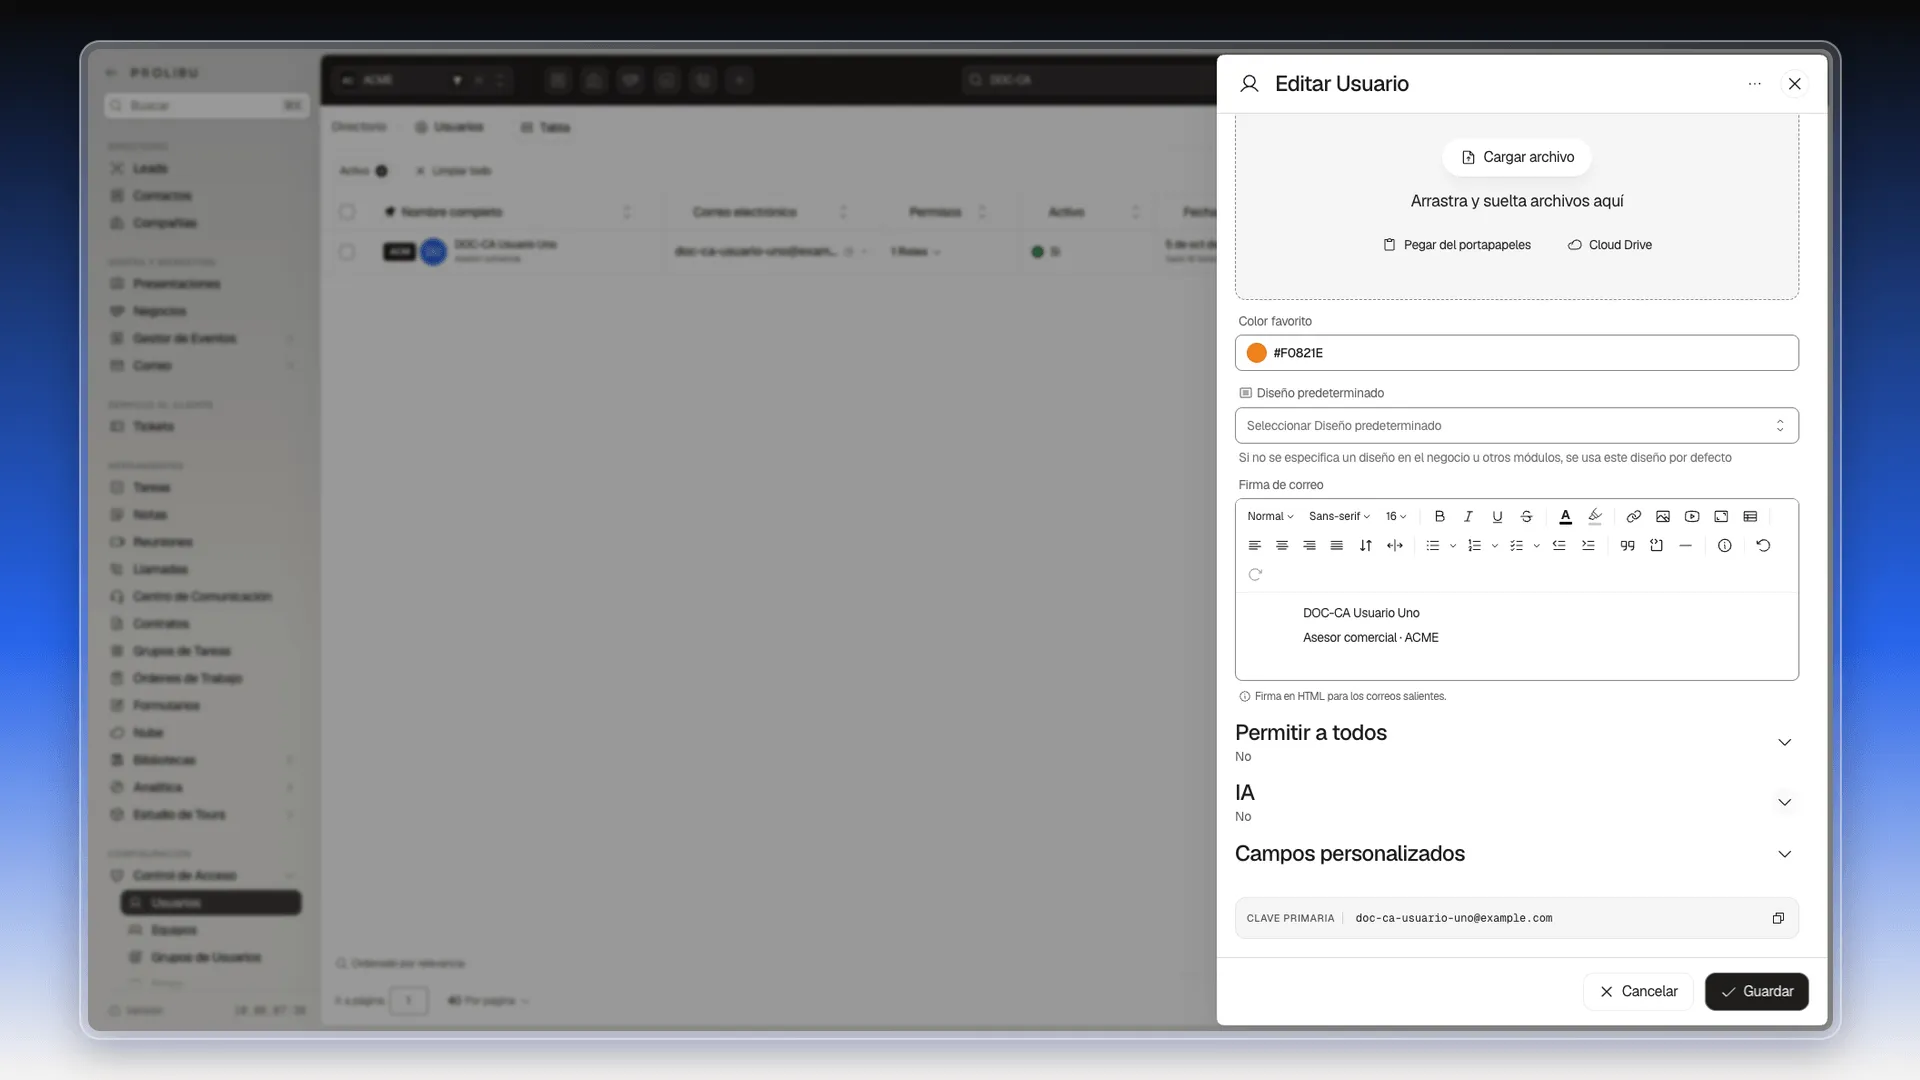The image size is (1920, 1080).
Task: Increase the indent level
Action: [x=1588, y=546]
